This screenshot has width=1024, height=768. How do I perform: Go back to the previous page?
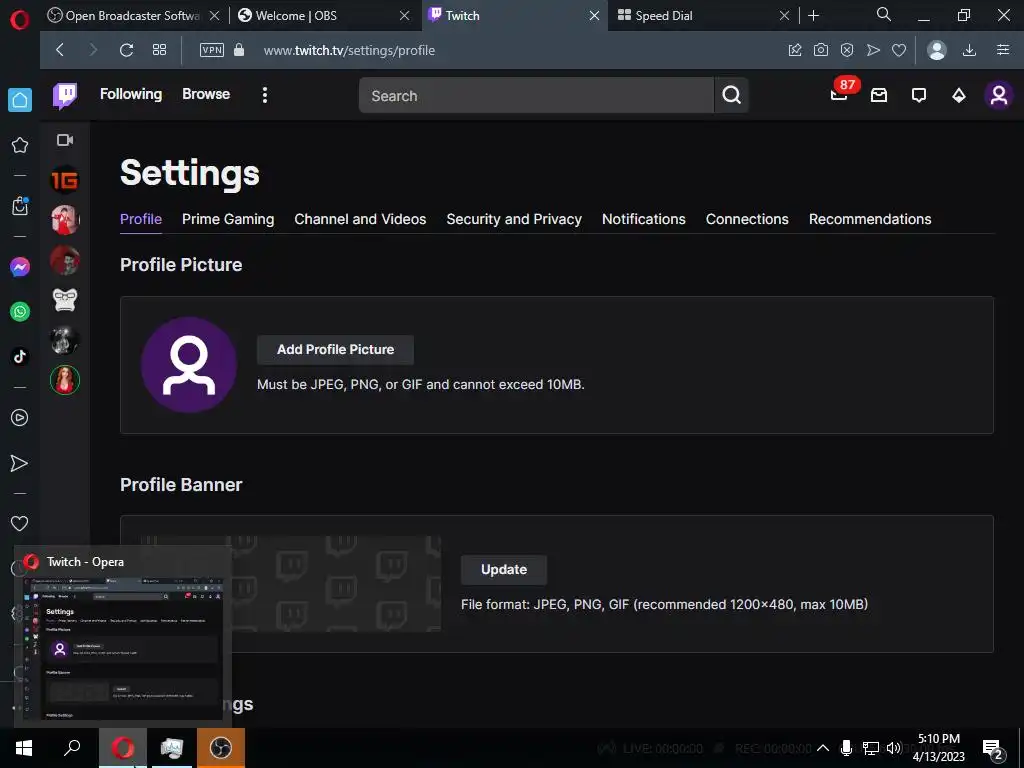point(59,50)
